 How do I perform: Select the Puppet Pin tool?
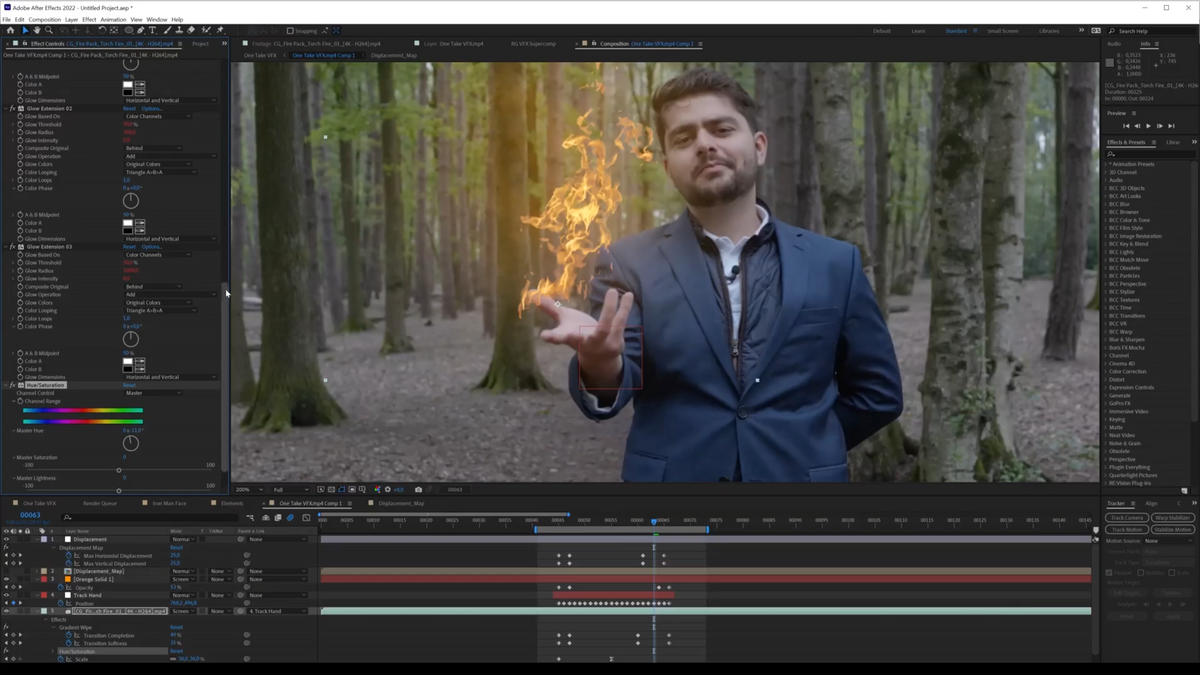pyautogui.click(x=220, y=31)
